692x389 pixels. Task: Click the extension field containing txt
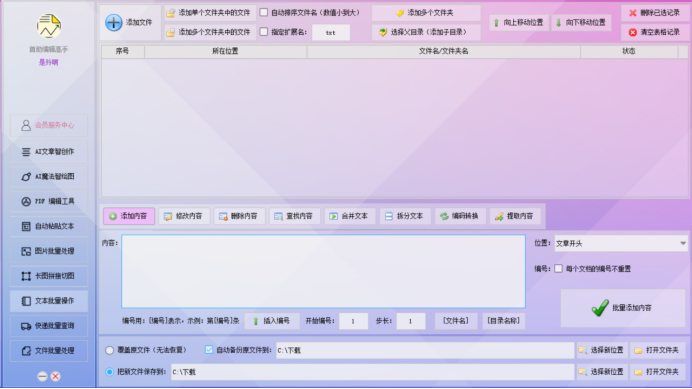tap(331, 32)
